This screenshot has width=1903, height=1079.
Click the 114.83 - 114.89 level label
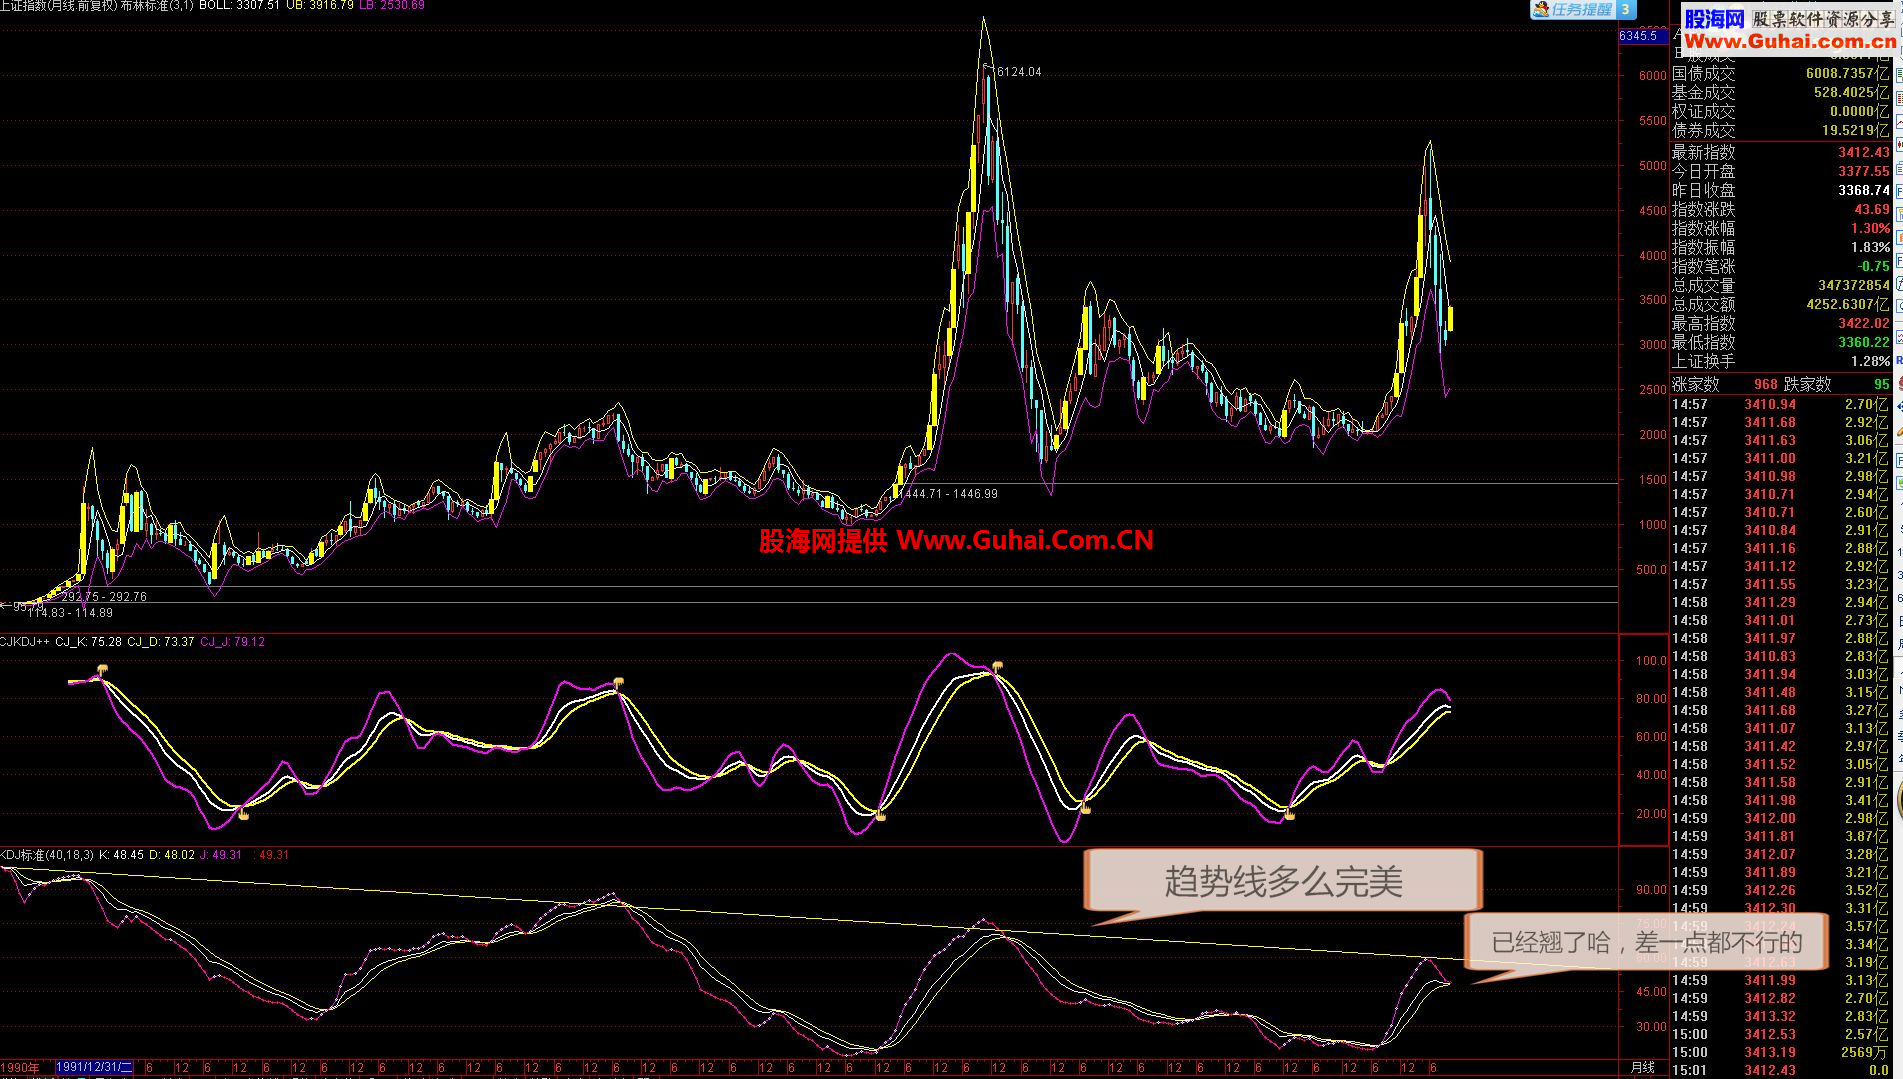[x=70, y=613]
